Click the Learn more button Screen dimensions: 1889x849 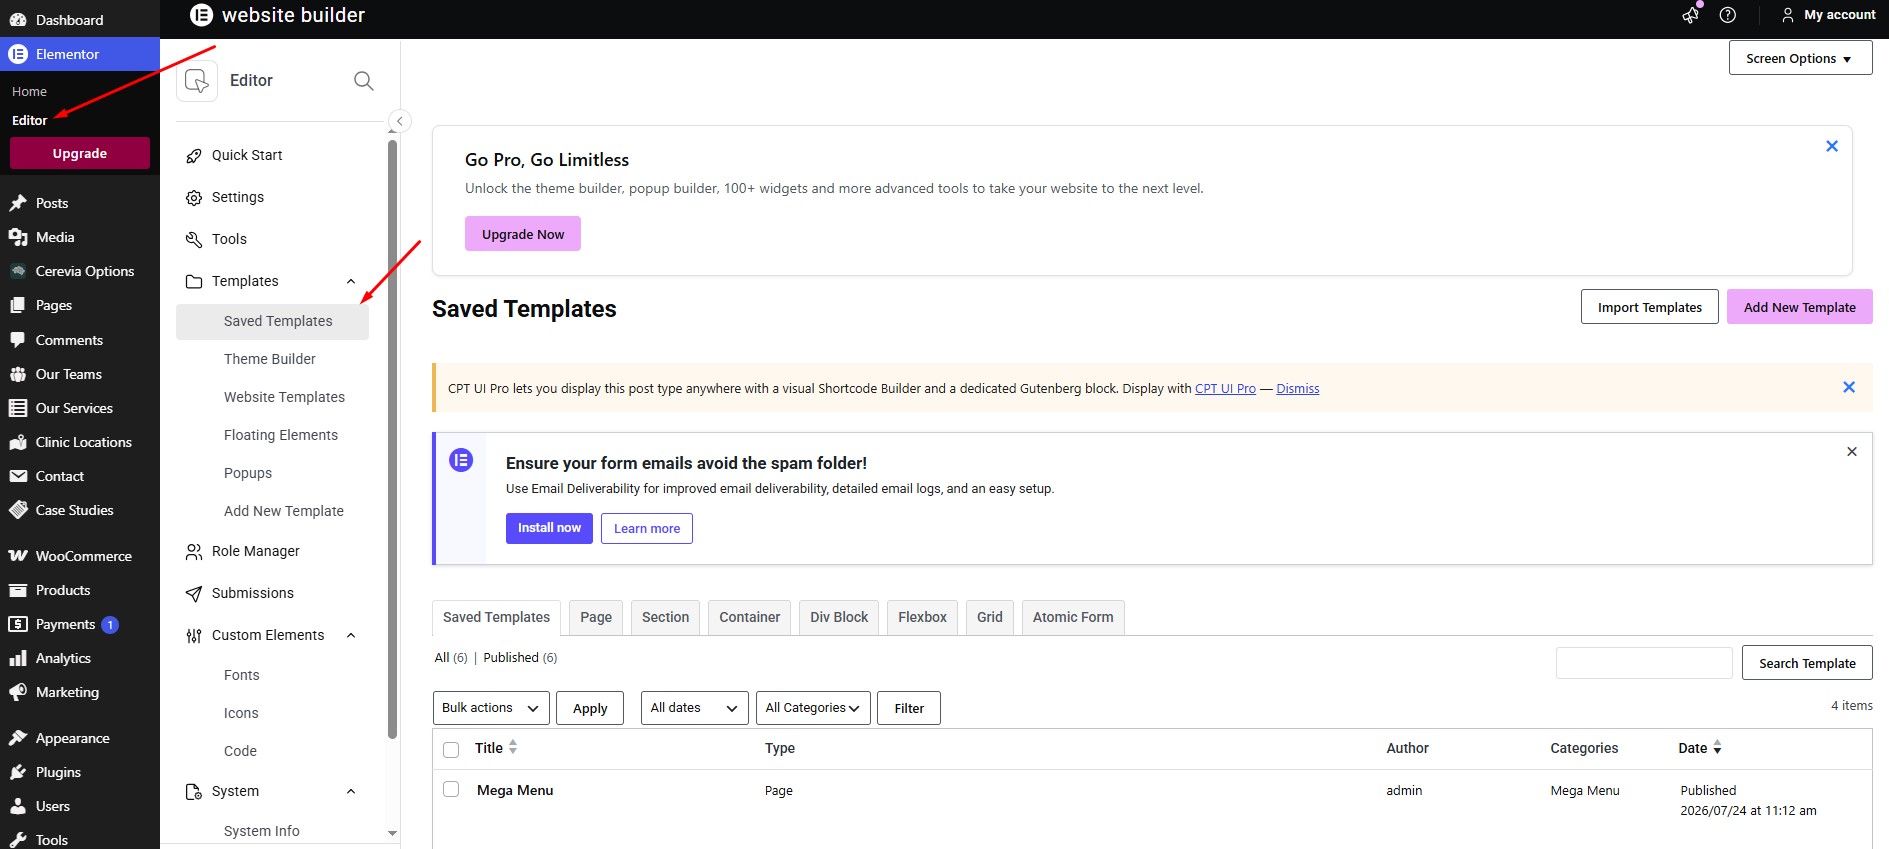pos(647,528)
